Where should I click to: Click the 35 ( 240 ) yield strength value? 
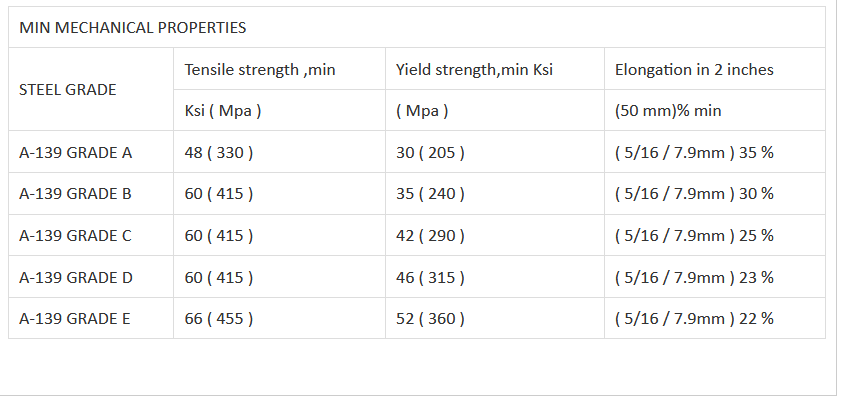click(430, 194)
